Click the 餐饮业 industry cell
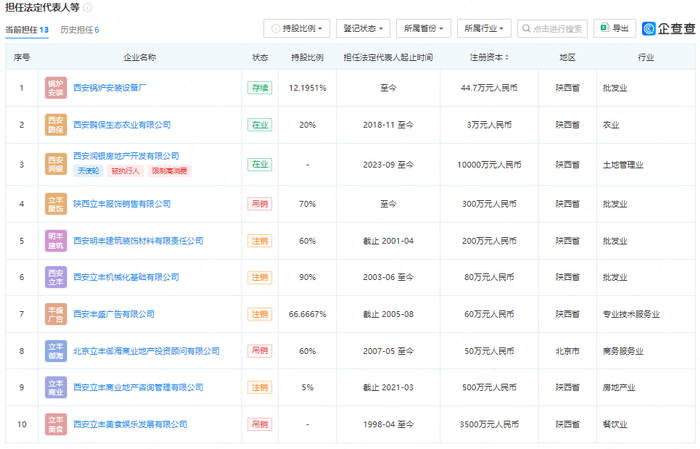Image resolution: width=700 pixels, height=449 pixels. click(615, 424)
